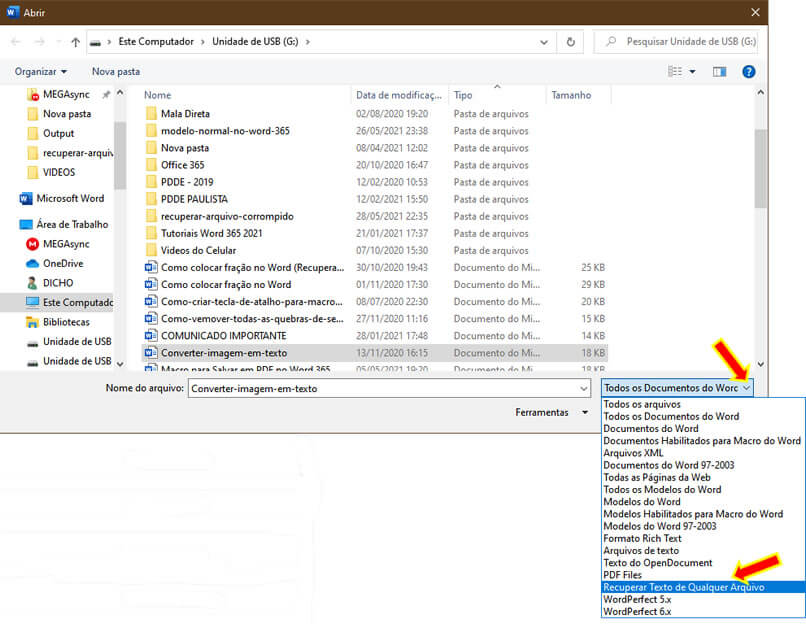Click the Forward navigation arrow

tap(40, 42)
